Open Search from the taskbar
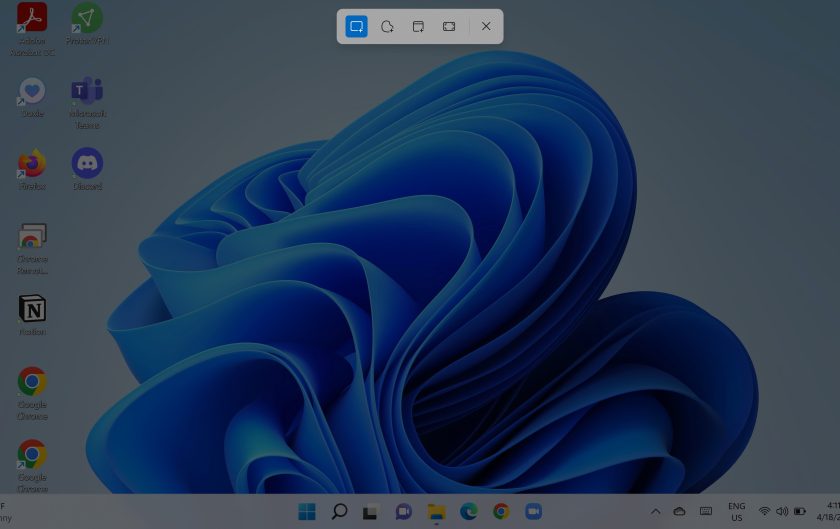 tap(339, 512)
